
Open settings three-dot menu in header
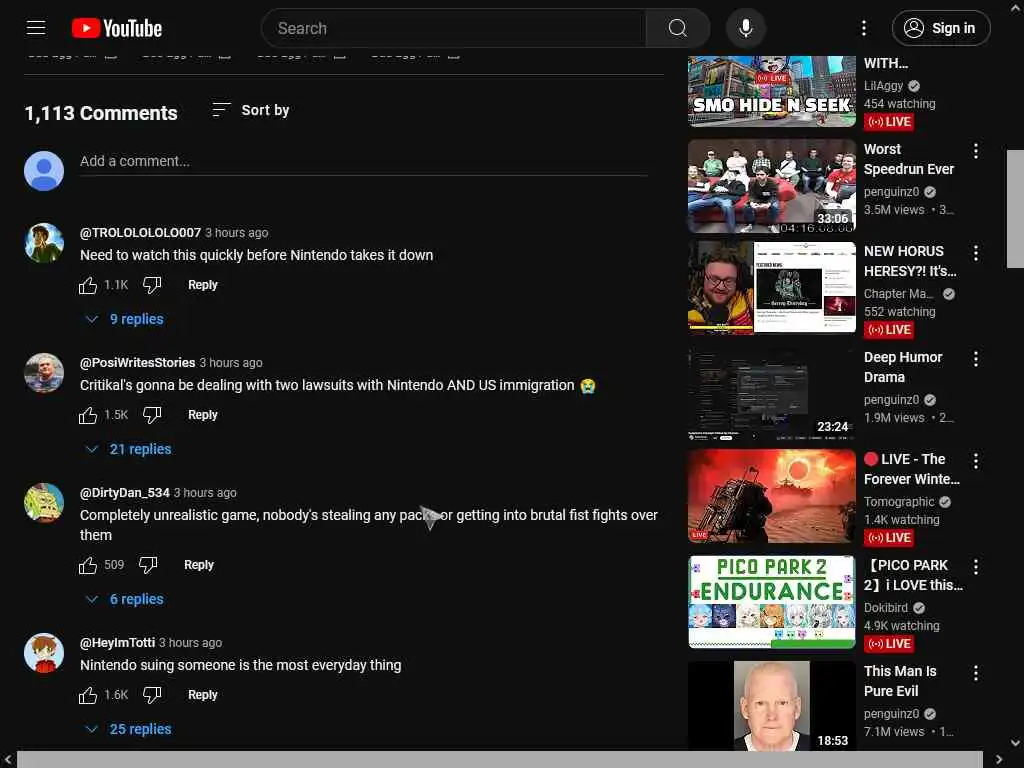coord(863,28)
